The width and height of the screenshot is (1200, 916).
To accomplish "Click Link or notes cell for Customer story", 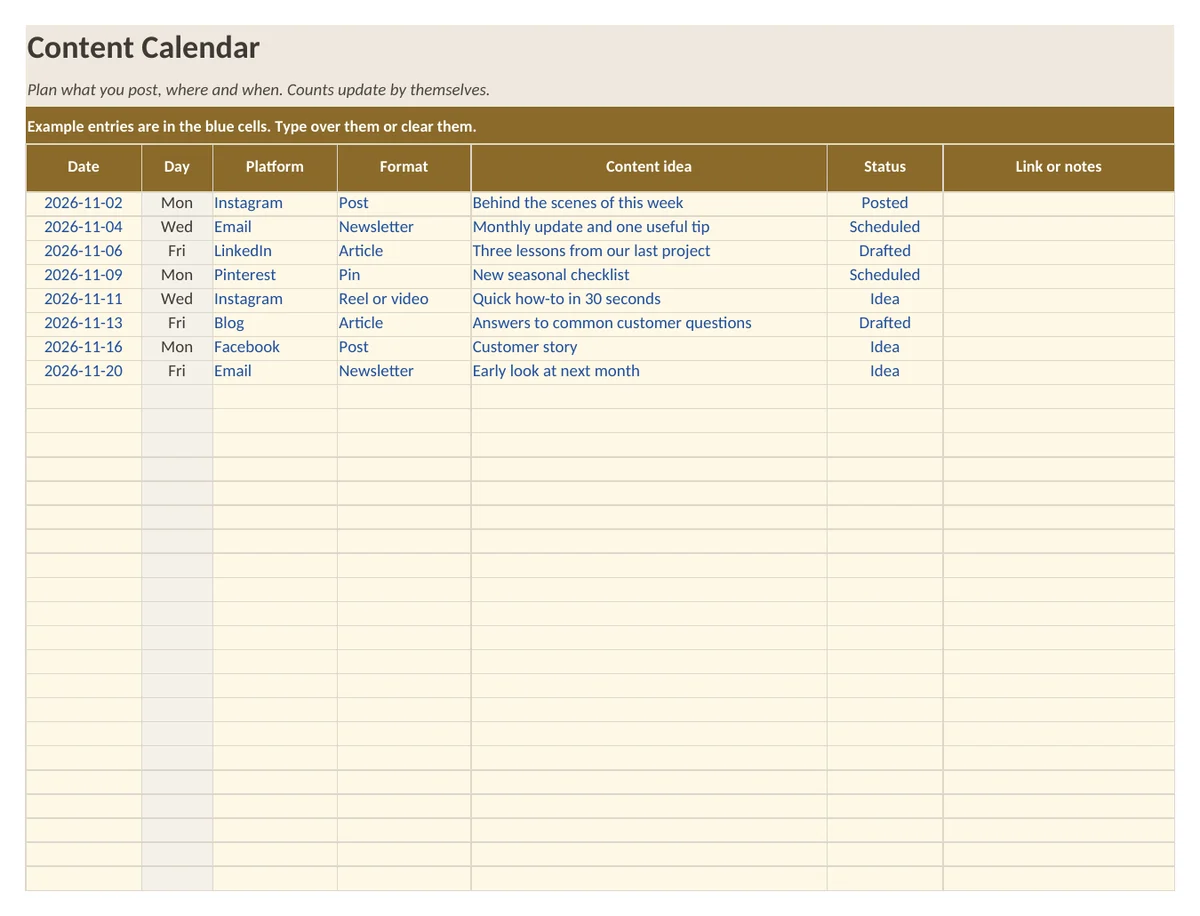I will click(x=1058, y=347).
